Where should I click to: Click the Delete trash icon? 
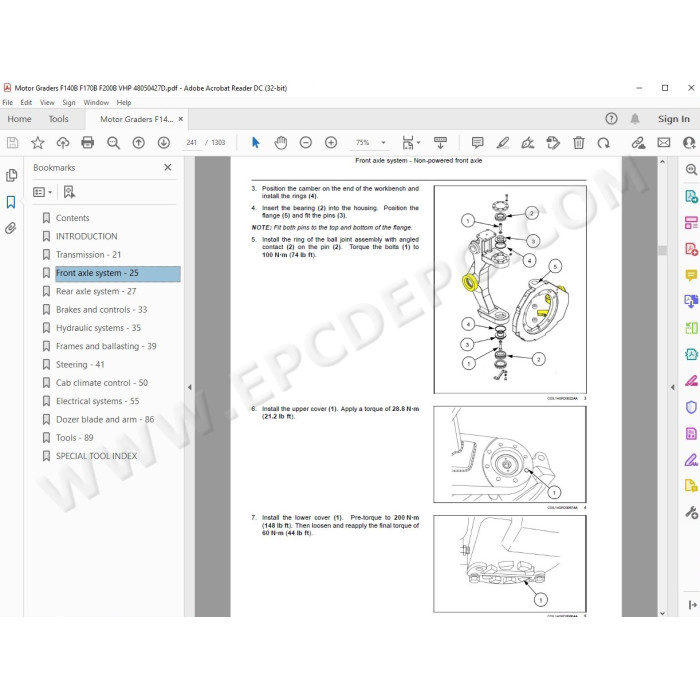(x=579, y=143)
